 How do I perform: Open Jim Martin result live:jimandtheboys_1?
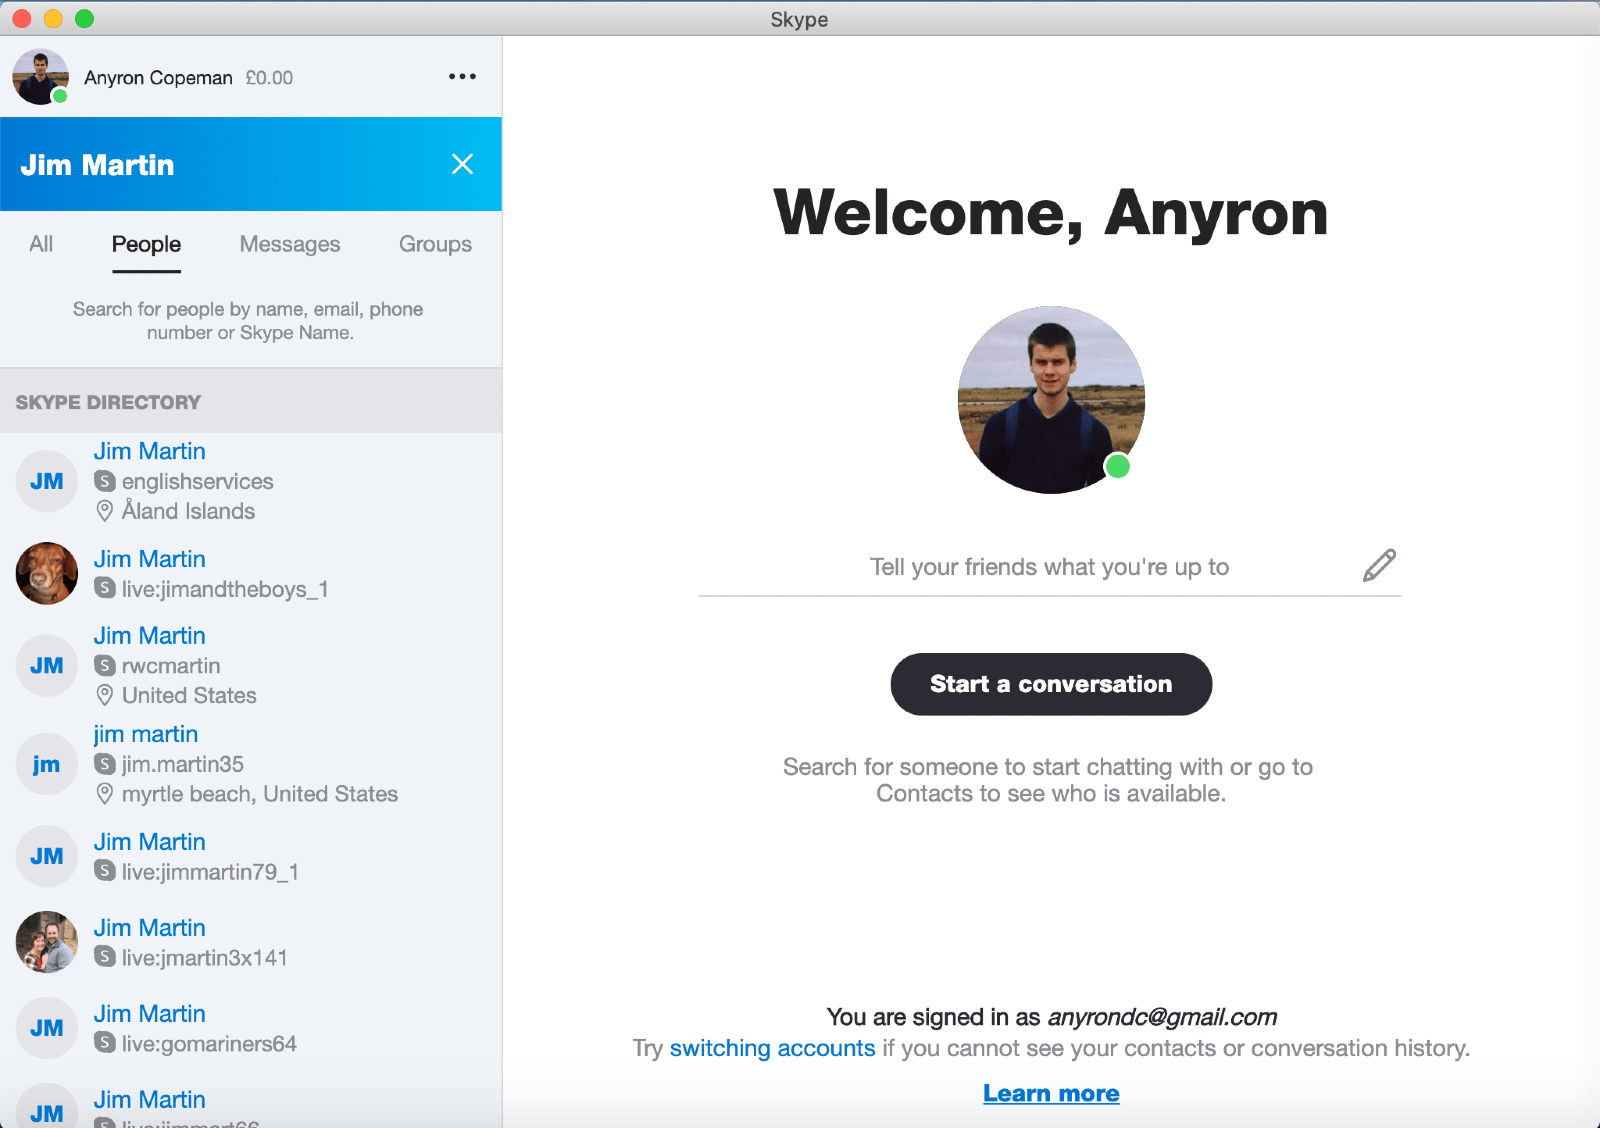[251, 573]
